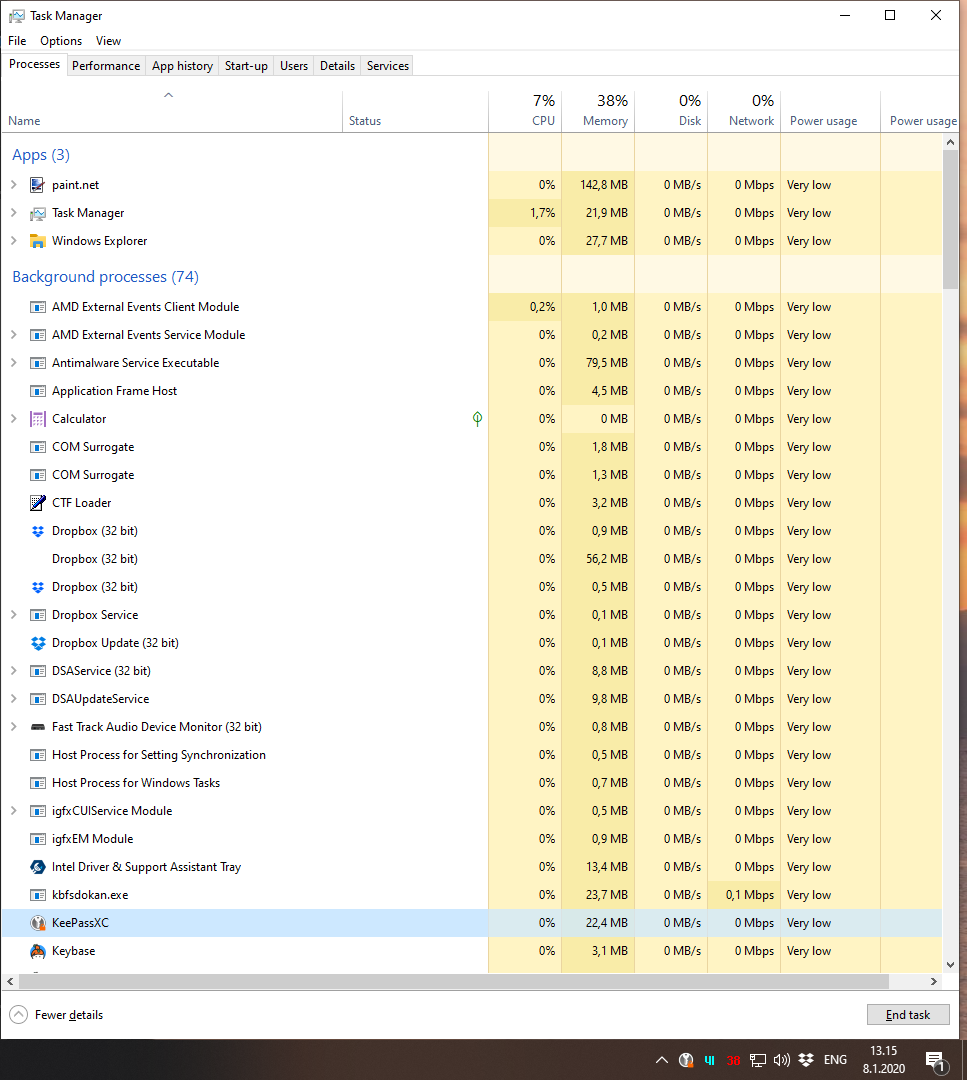Expand the Windows Explorer process group
This screenshot has height=1080, width=967.
coord(13,241)
